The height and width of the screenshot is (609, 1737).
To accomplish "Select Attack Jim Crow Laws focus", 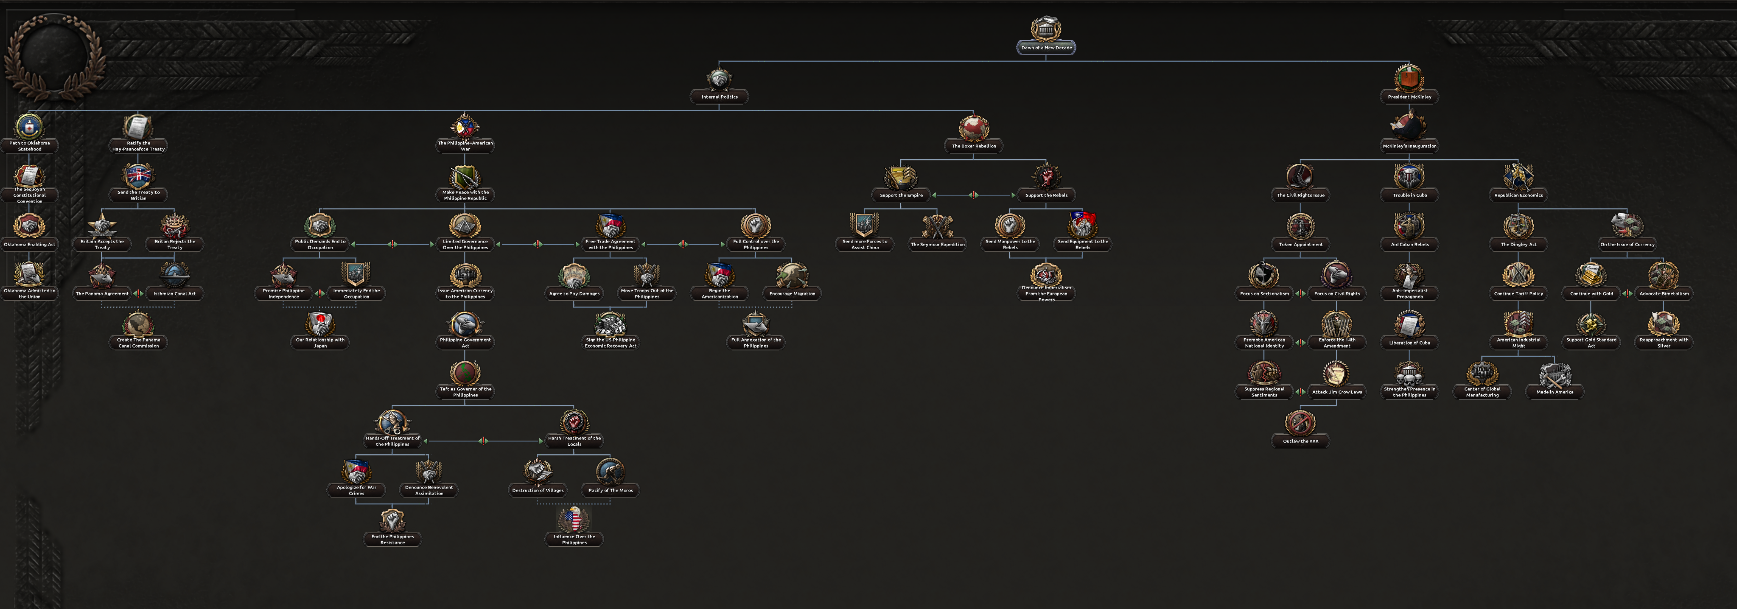I will tap(1337, 375).
